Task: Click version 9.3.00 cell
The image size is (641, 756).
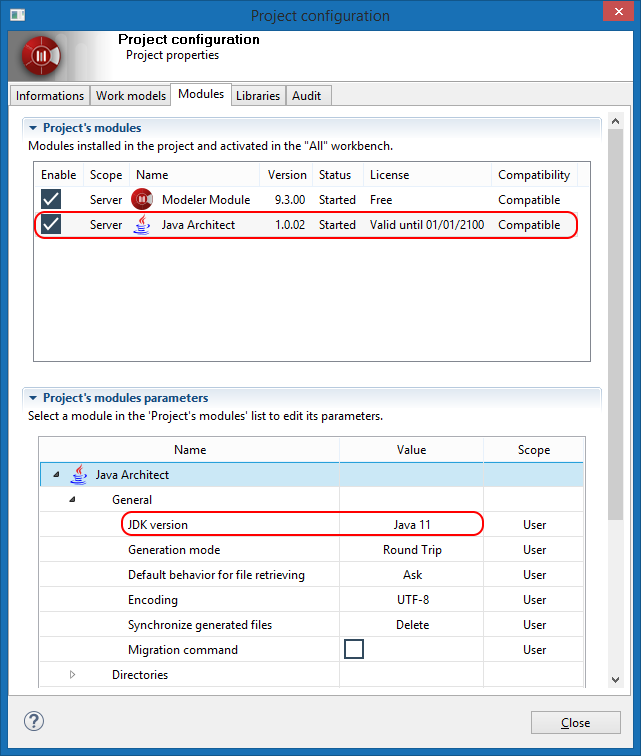Action: point(290,200)
